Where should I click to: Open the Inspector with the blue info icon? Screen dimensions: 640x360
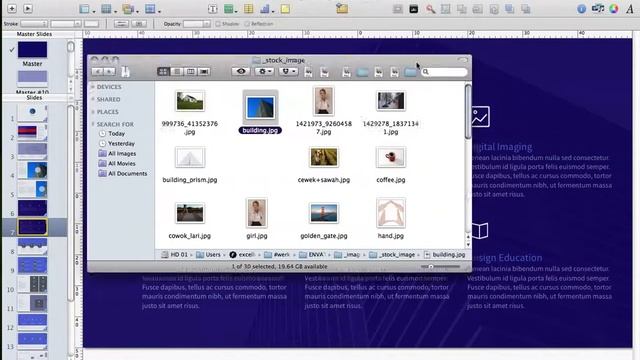click(581, 9)
